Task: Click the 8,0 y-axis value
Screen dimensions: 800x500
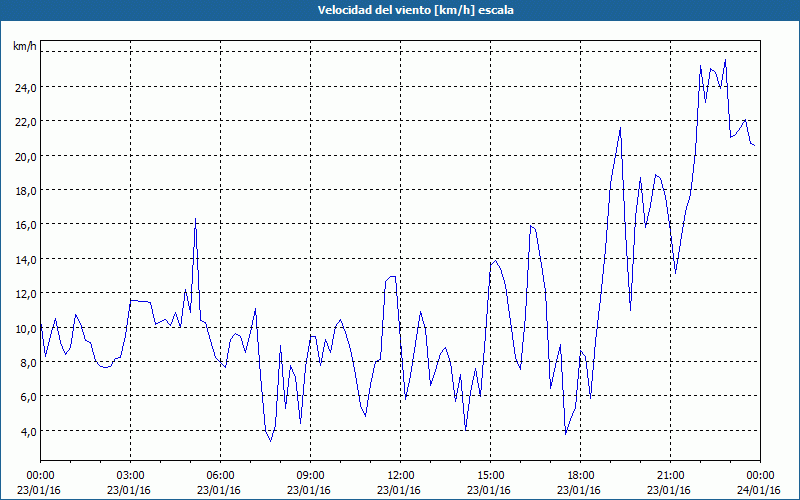Action: (28, 363)
